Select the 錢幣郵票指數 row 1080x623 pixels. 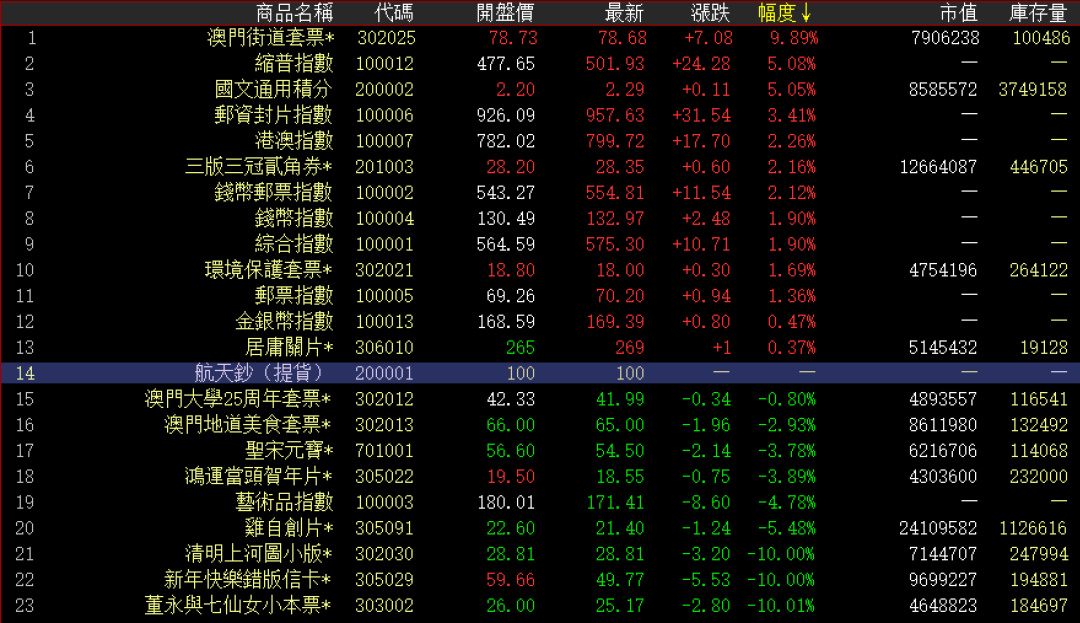540,193
